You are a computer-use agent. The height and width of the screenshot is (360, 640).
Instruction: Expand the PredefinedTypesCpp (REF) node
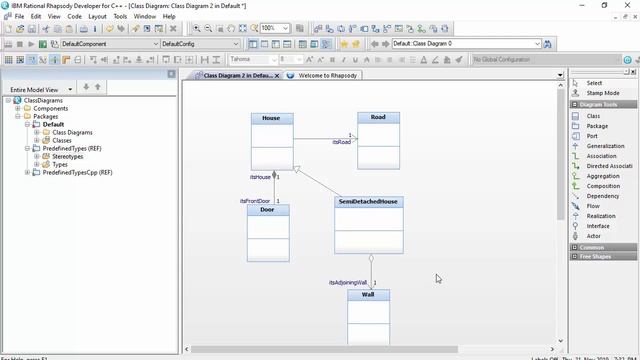(x=27, y=172)
